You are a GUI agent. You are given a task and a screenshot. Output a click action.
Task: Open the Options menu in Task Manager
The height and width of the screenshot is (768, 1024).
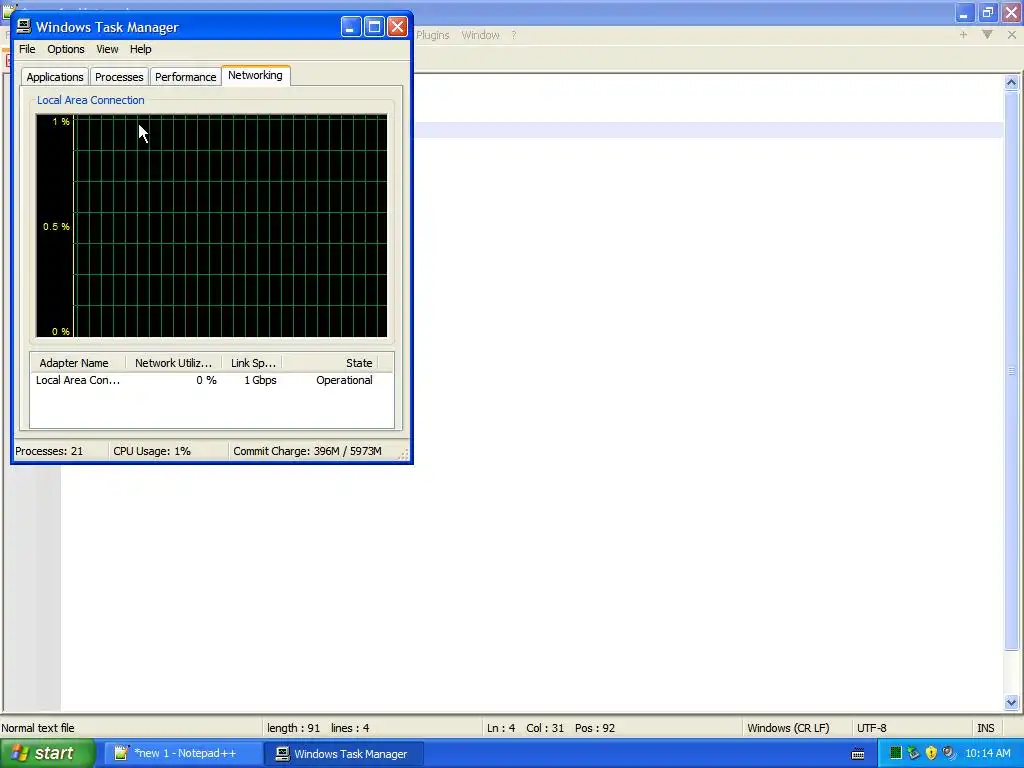(x=65, y=49)
